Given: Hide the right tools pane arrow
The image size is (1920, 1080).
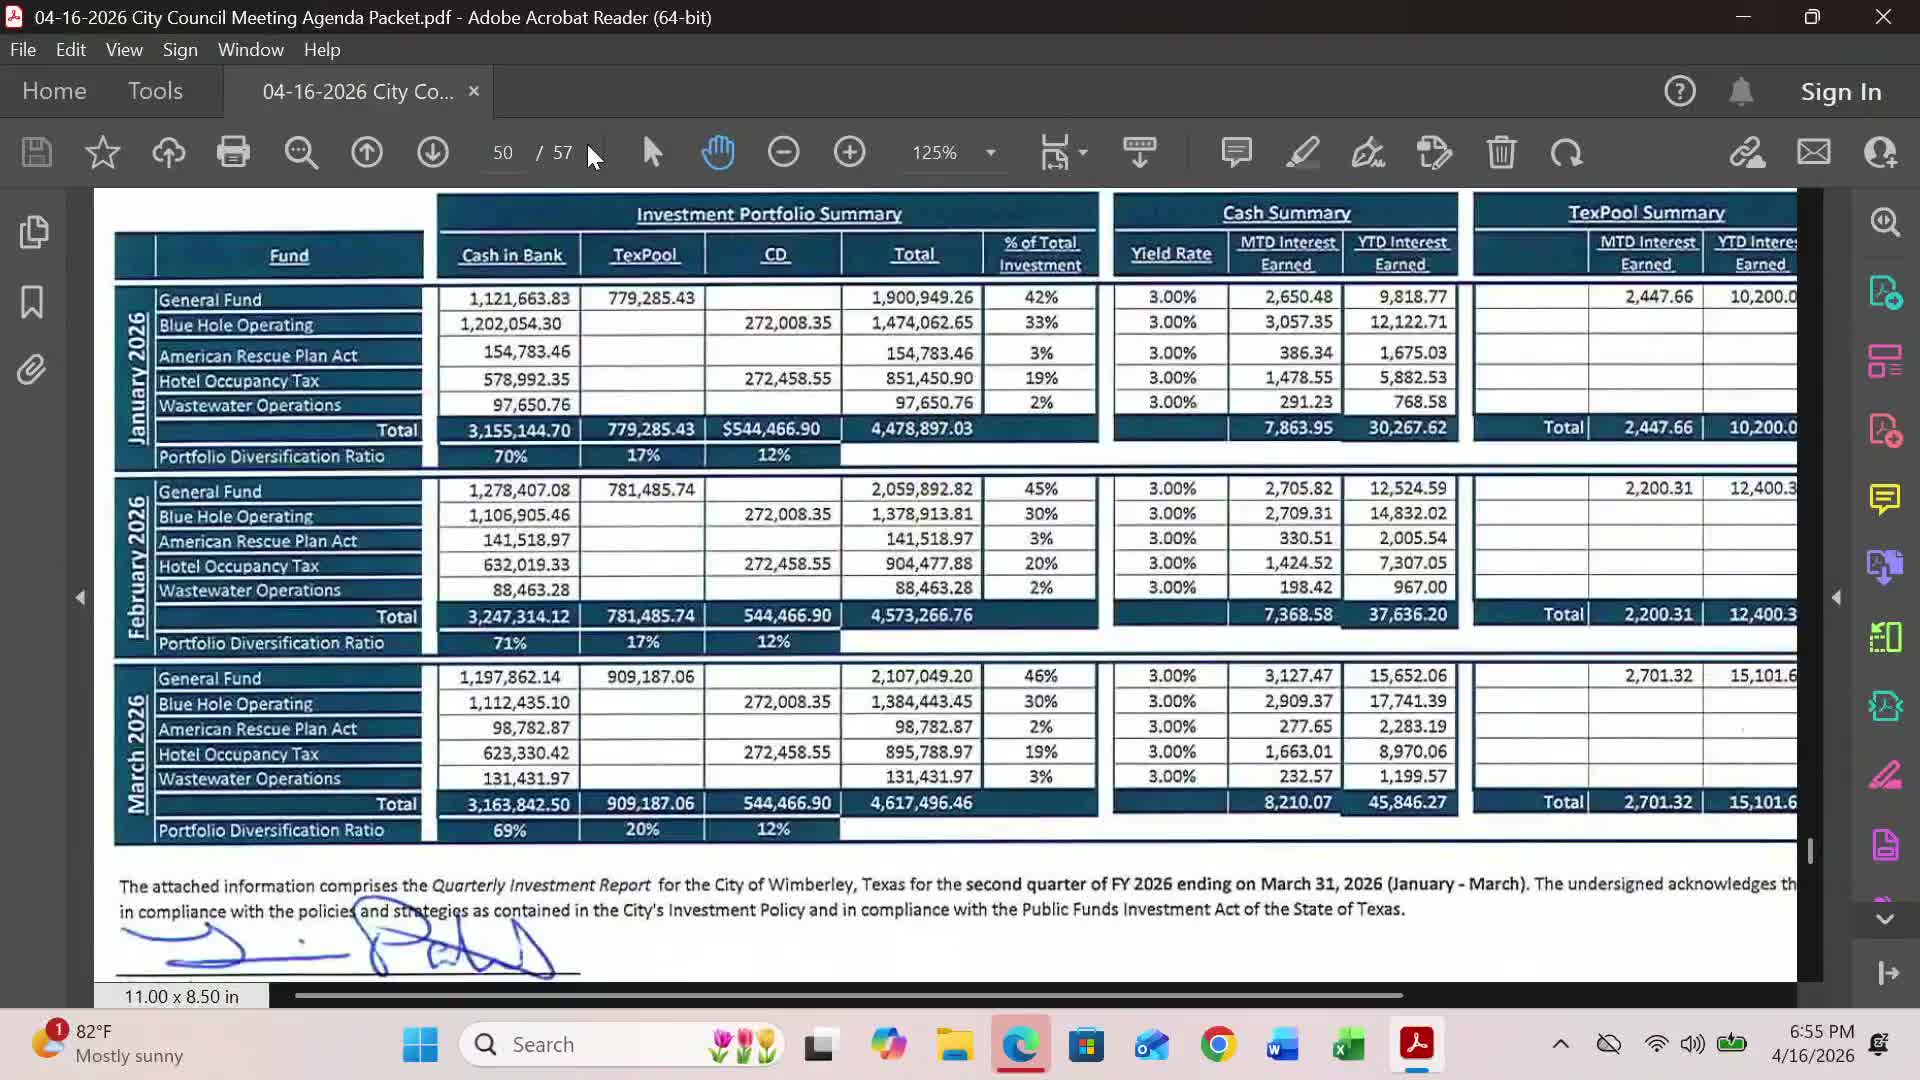Looking at the screenshot, I should (1836, 597).
